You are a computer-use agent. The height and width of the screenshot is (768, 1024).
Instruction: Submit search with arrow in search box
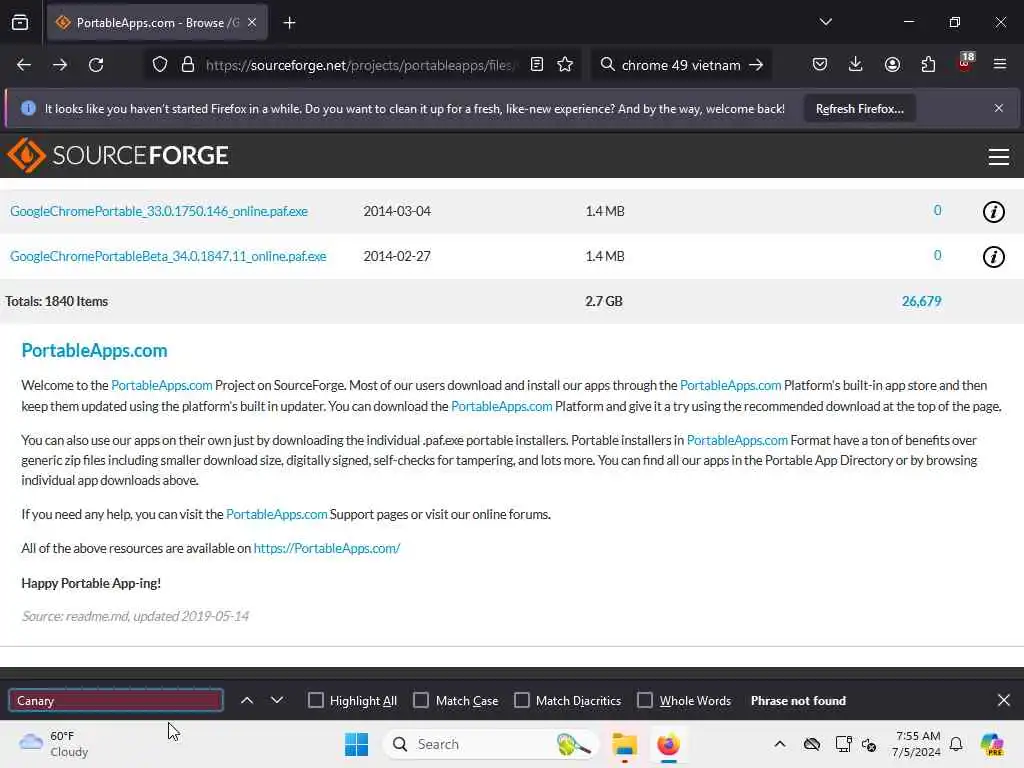(756, 65)
